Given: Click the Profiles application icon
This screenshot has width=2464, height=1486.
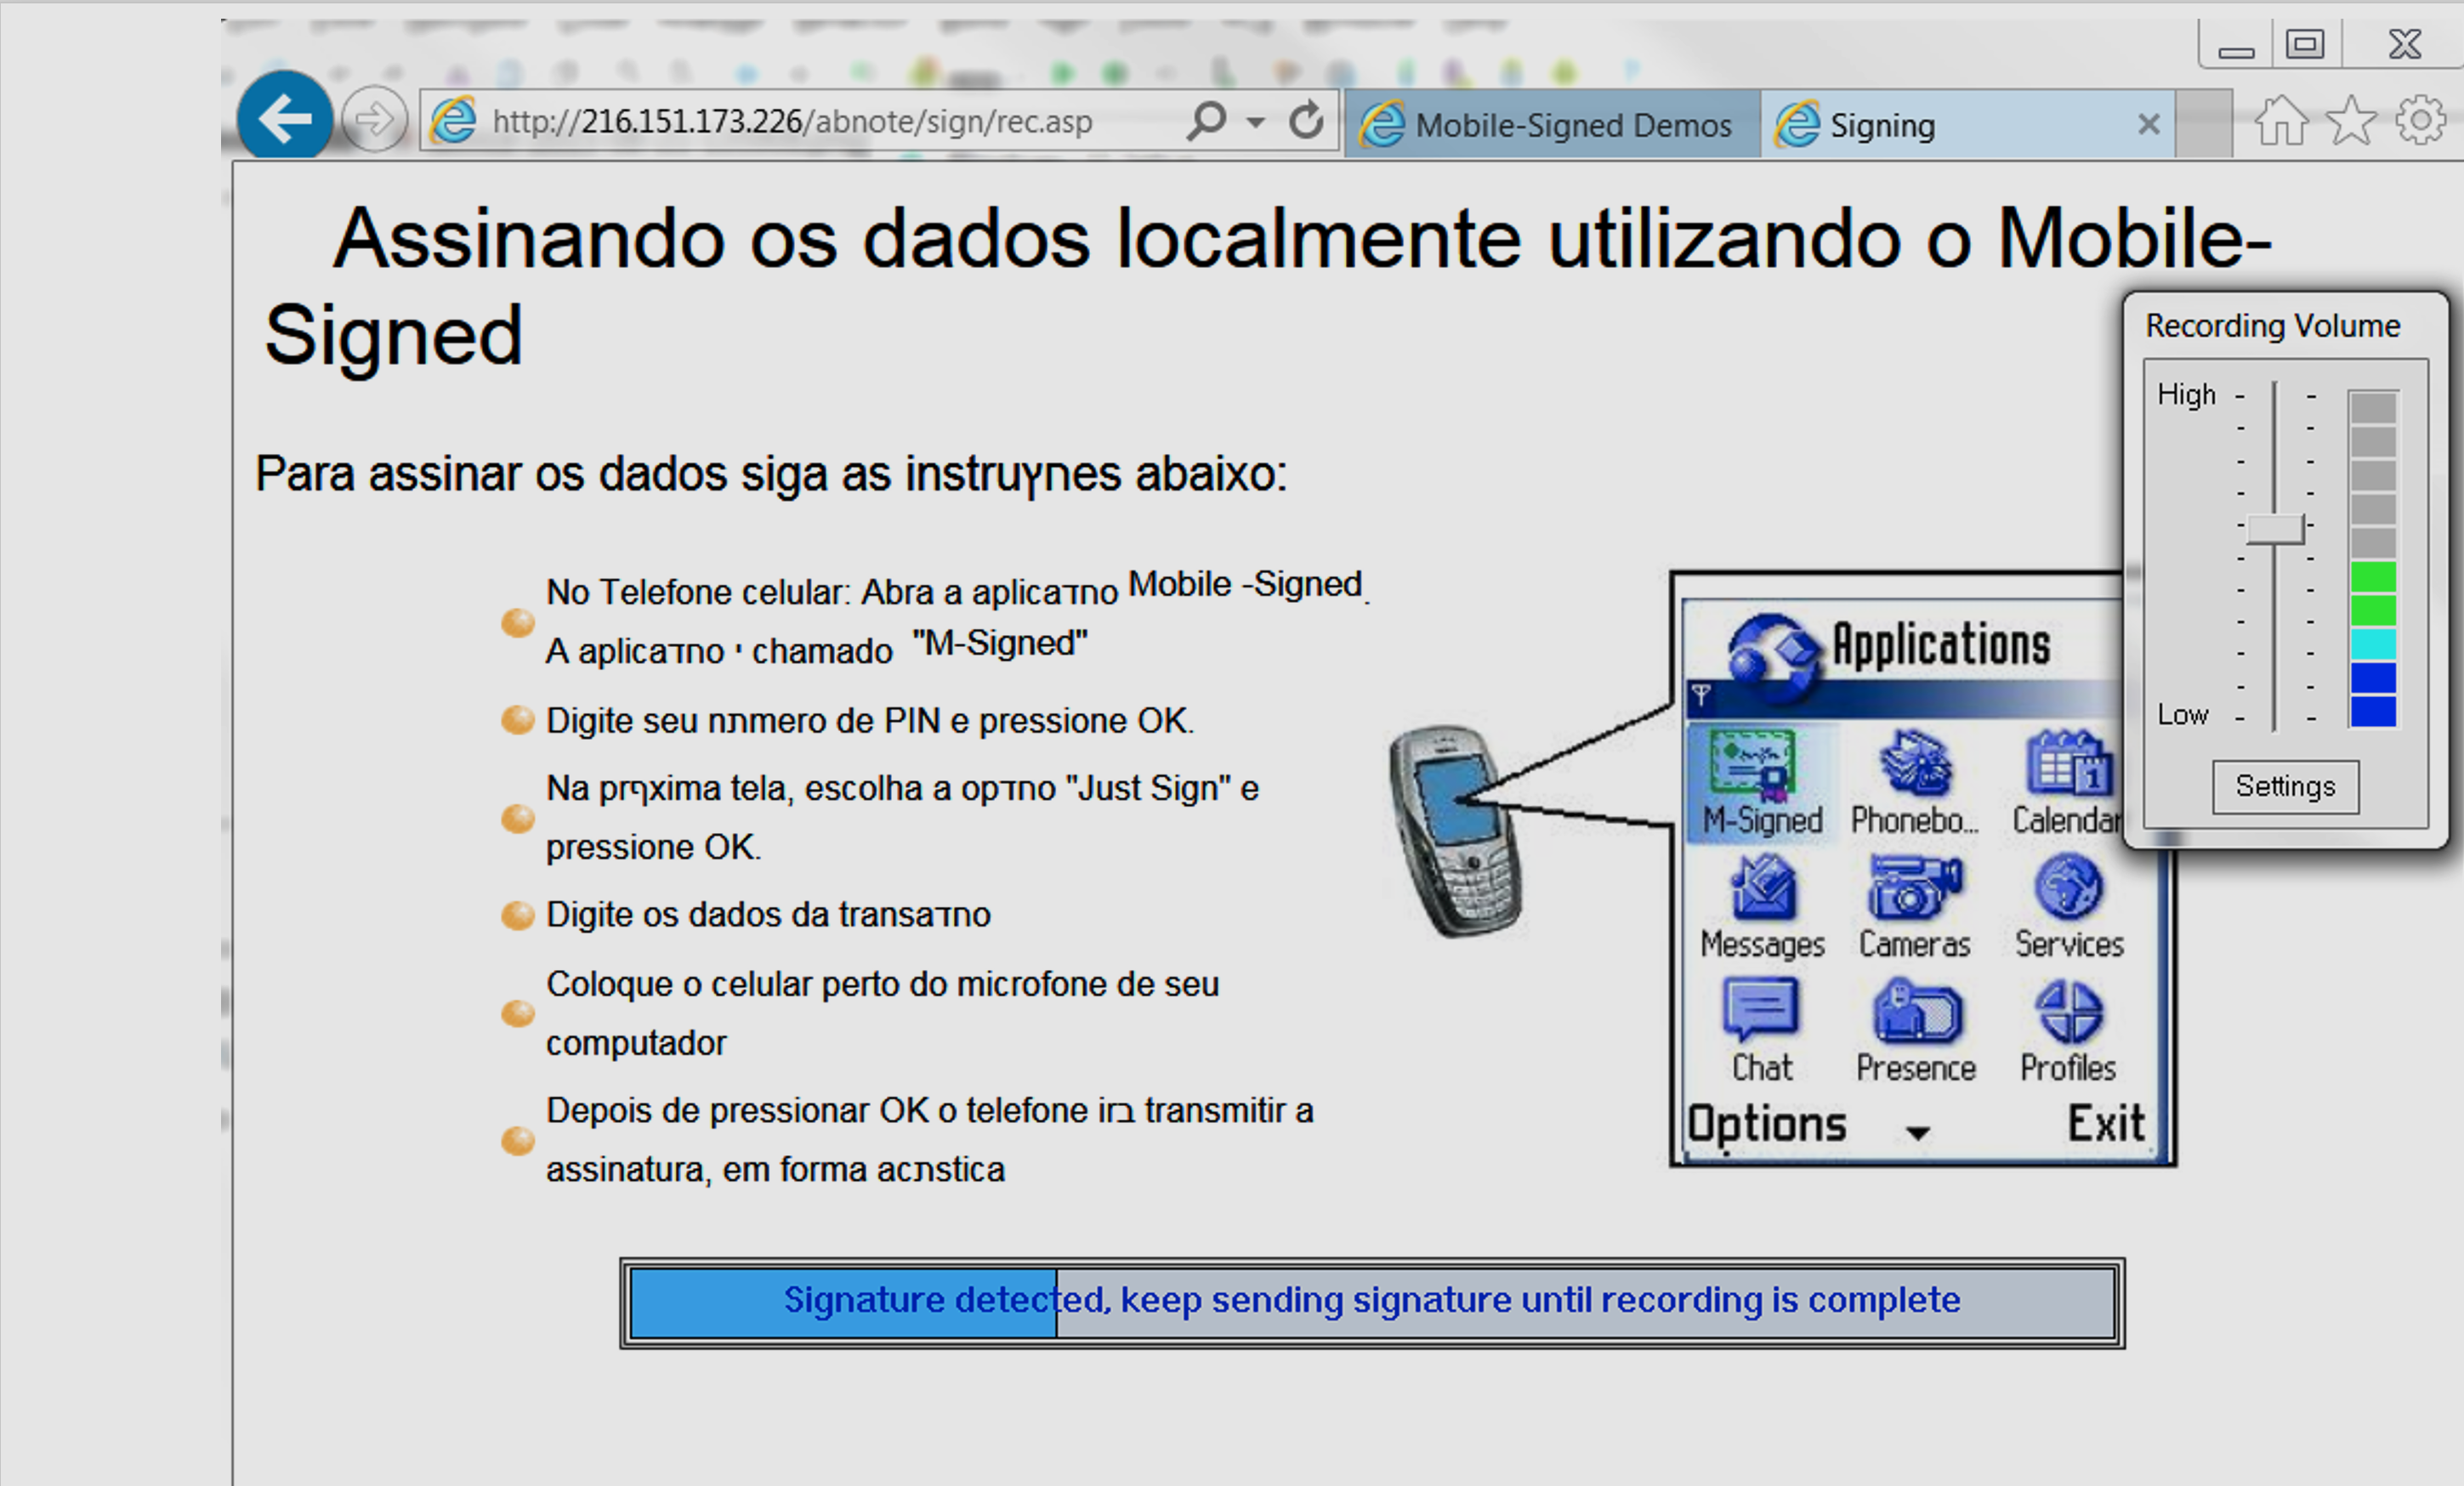Looking at the screenshot, I should coord(2067,1031).
